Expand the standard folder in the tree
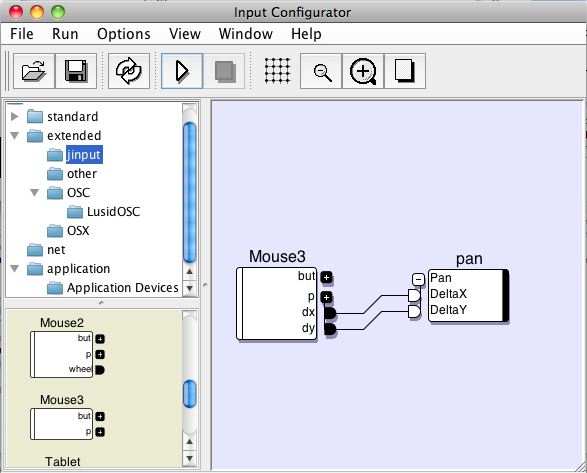Screen dimensions: 587x473 (x=15, y=116)
